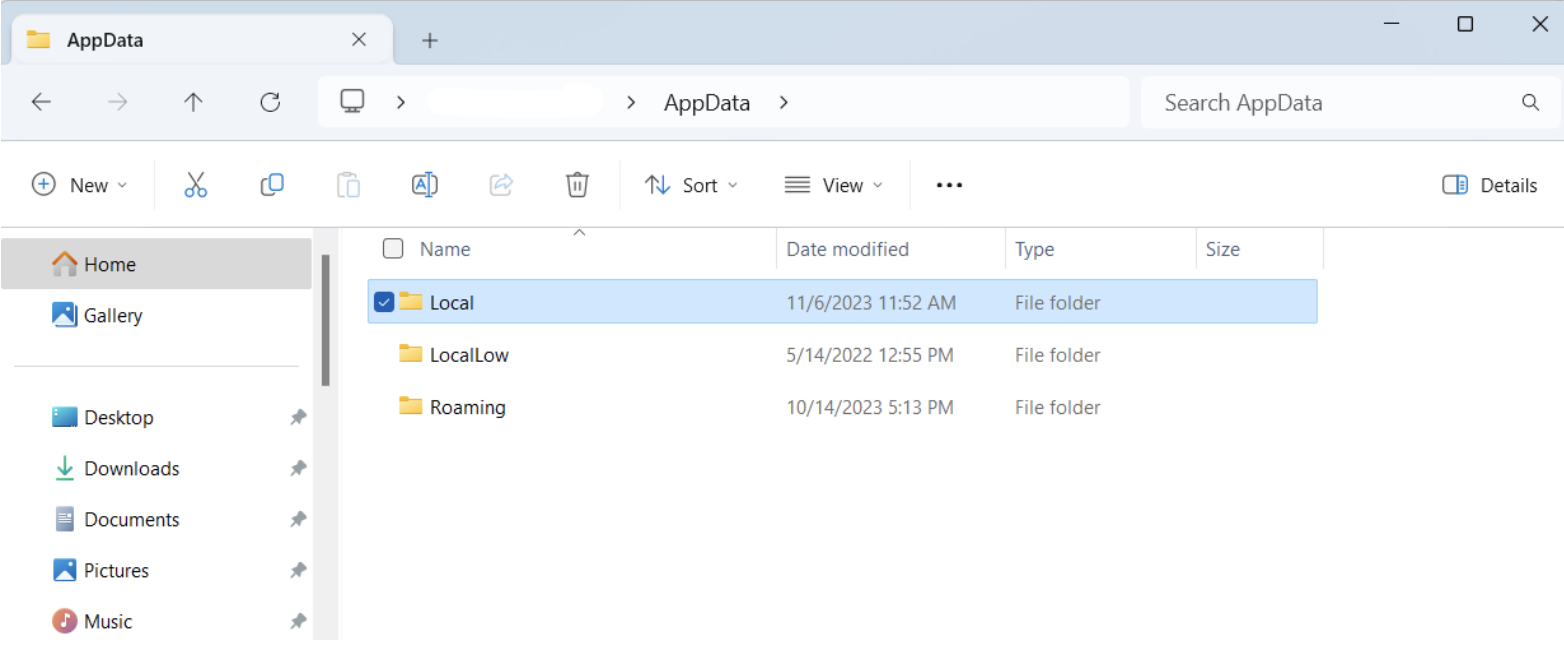Open a new File Explorer tab
Image resolution: width=1564 pixels, height=648 pixels.
coord(429,40)
